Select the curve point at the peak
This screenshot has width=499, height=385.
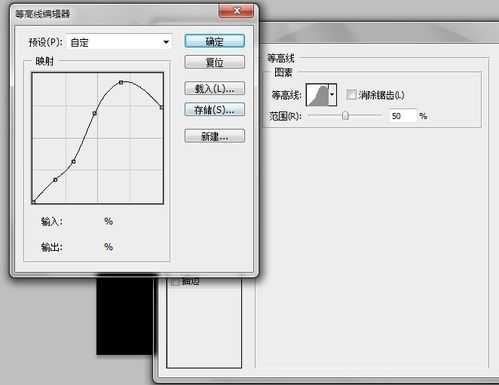pyautogui.click(x=121, y=82)
